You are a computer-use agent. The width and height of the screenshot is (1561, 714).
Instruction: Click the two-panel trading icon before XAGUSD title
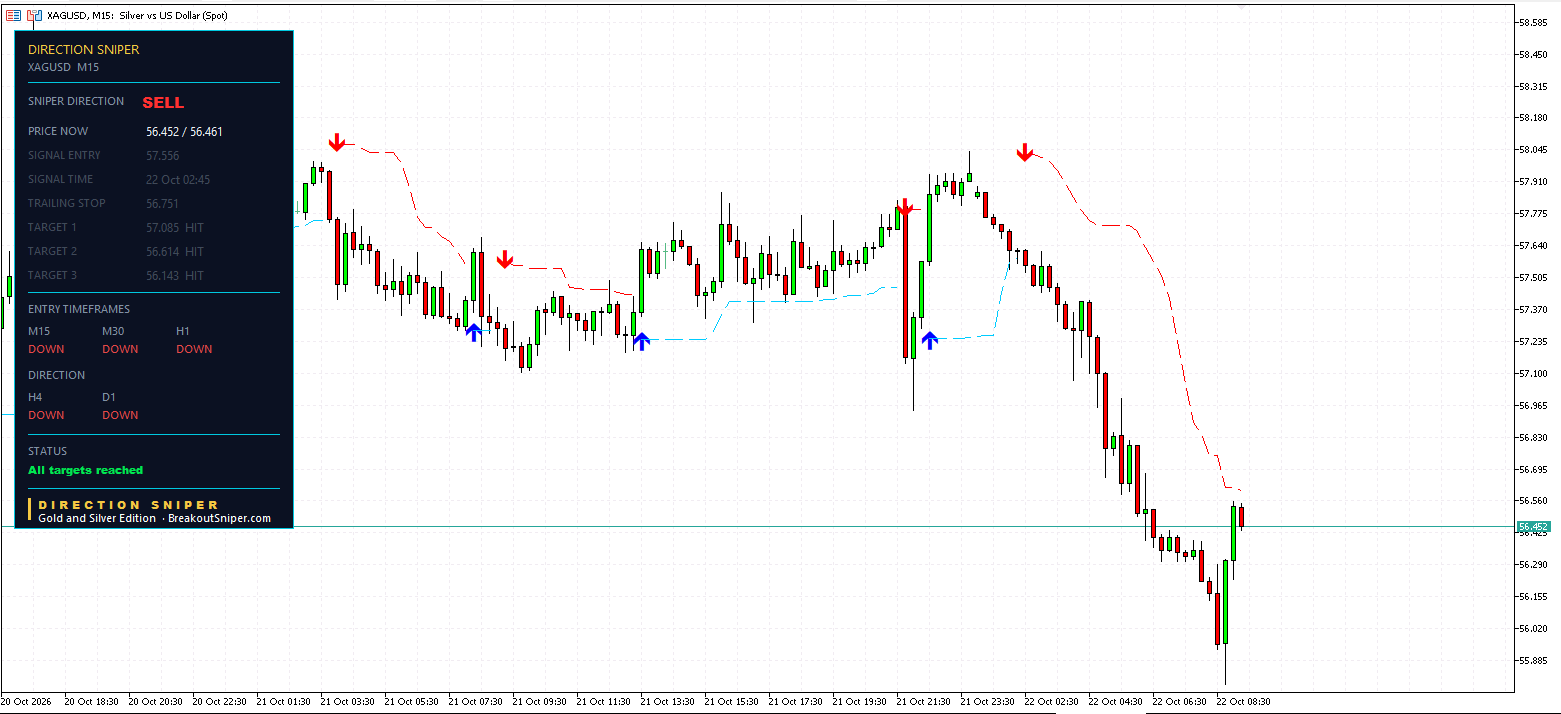35,16
